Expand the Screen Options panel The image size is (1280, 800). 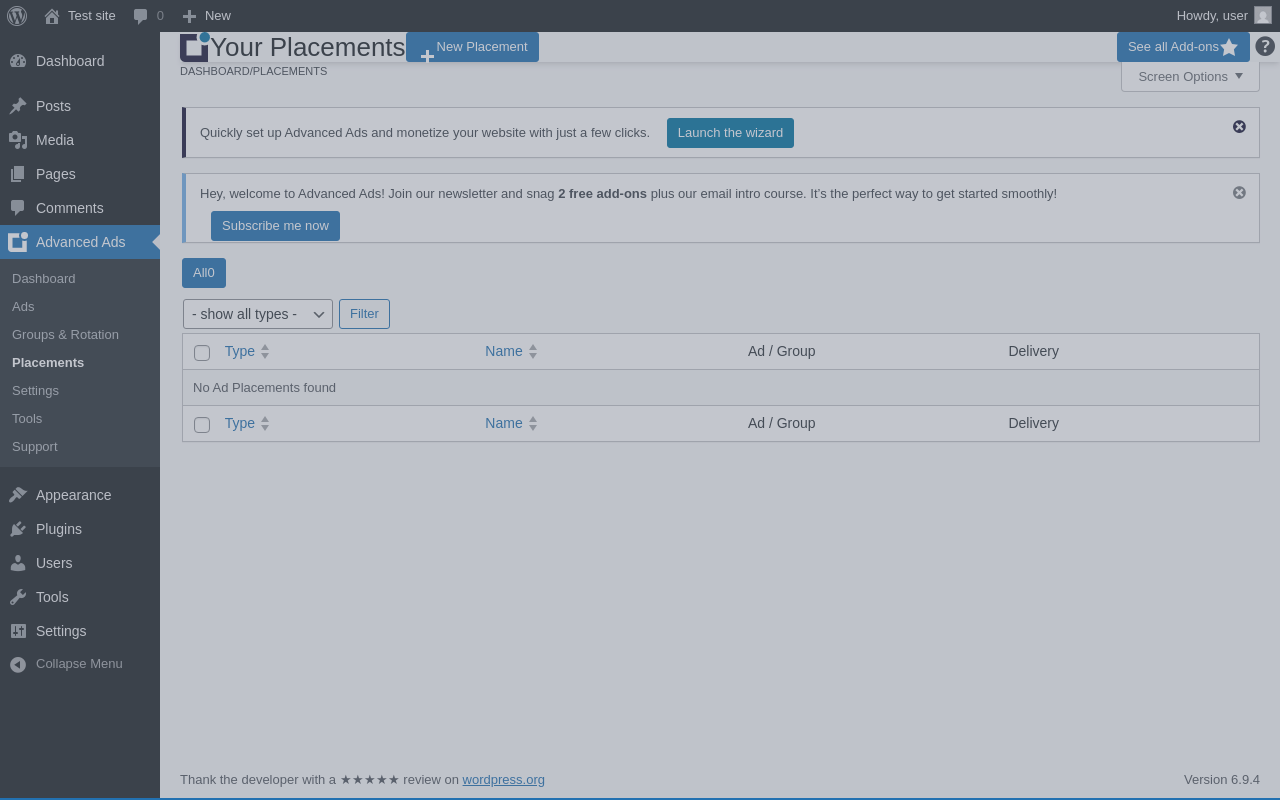(1190, 77)
